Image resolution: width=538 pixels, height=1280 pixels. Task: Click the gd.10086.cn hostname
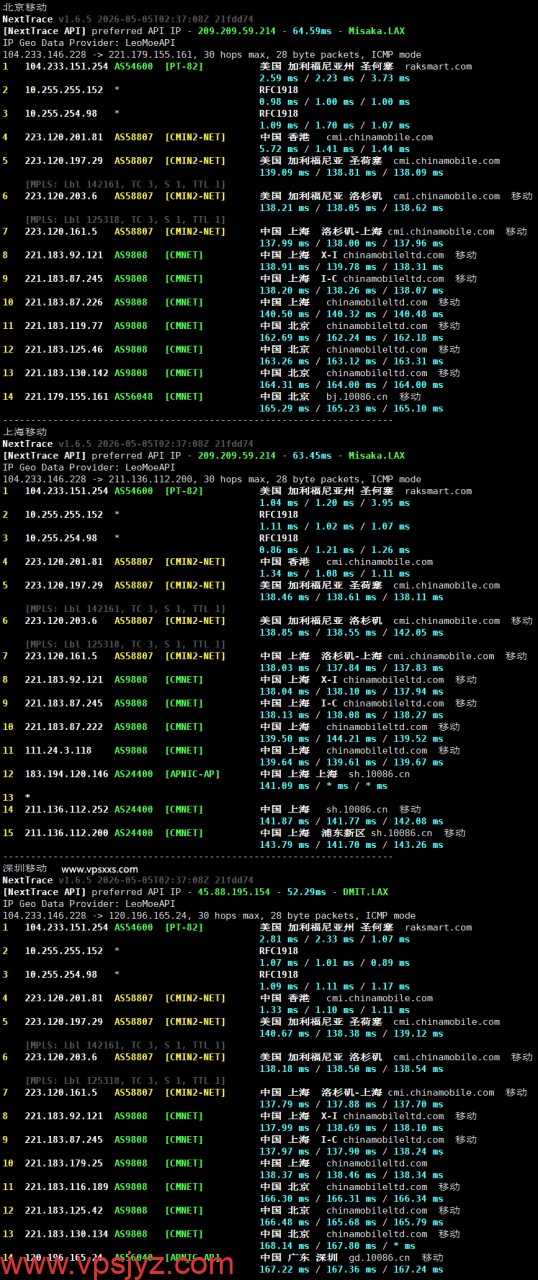pos(381,1257)
